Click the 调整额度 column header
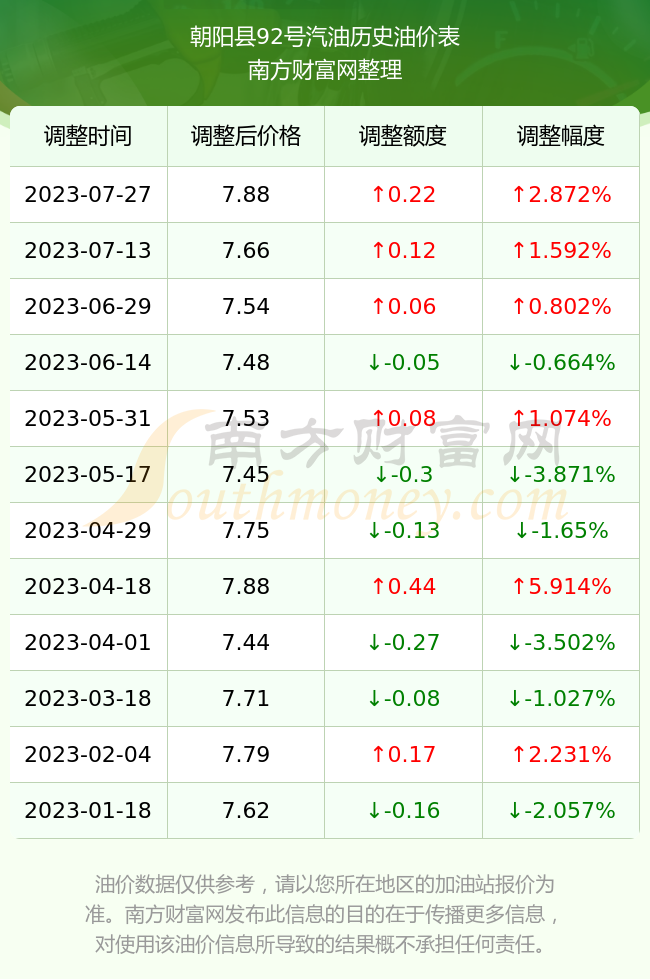 tap(403, 136)
